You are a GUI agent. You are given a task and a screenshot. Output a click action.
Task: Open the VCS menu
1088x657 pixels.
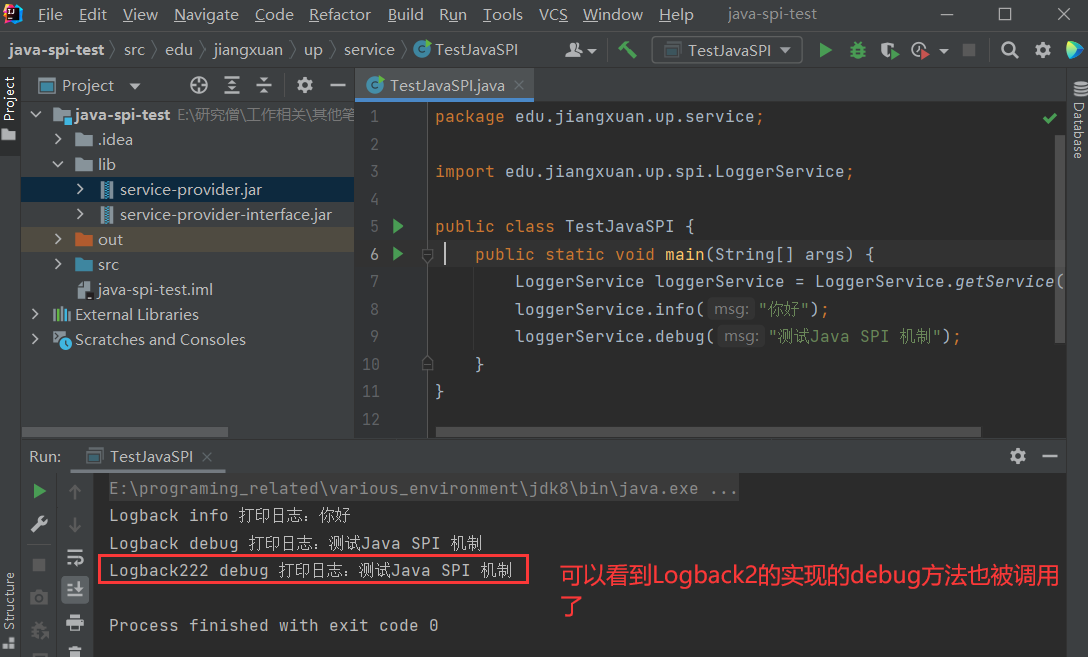pos(553,14)
